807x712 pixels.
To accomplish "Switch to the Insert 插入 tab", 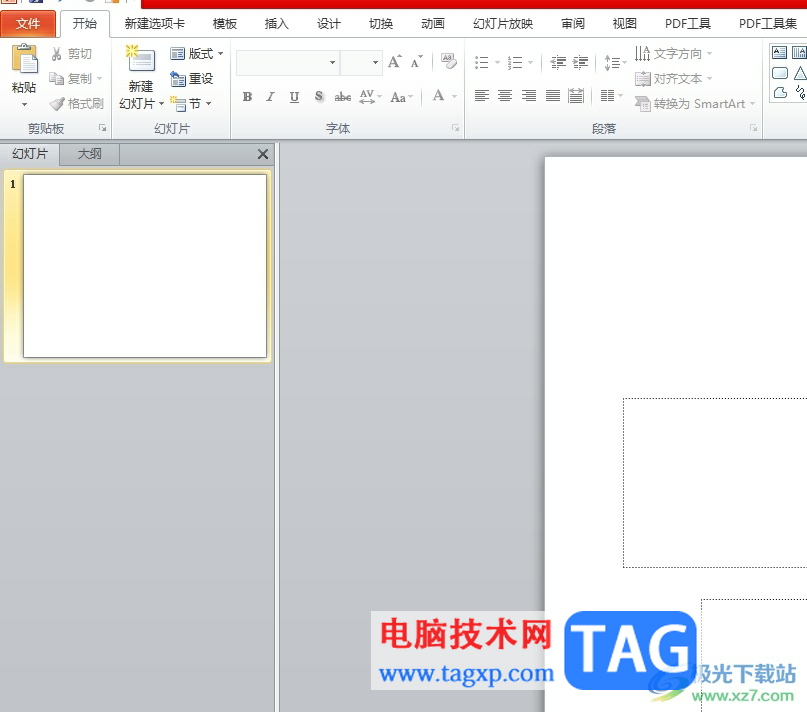I will 276,24.
